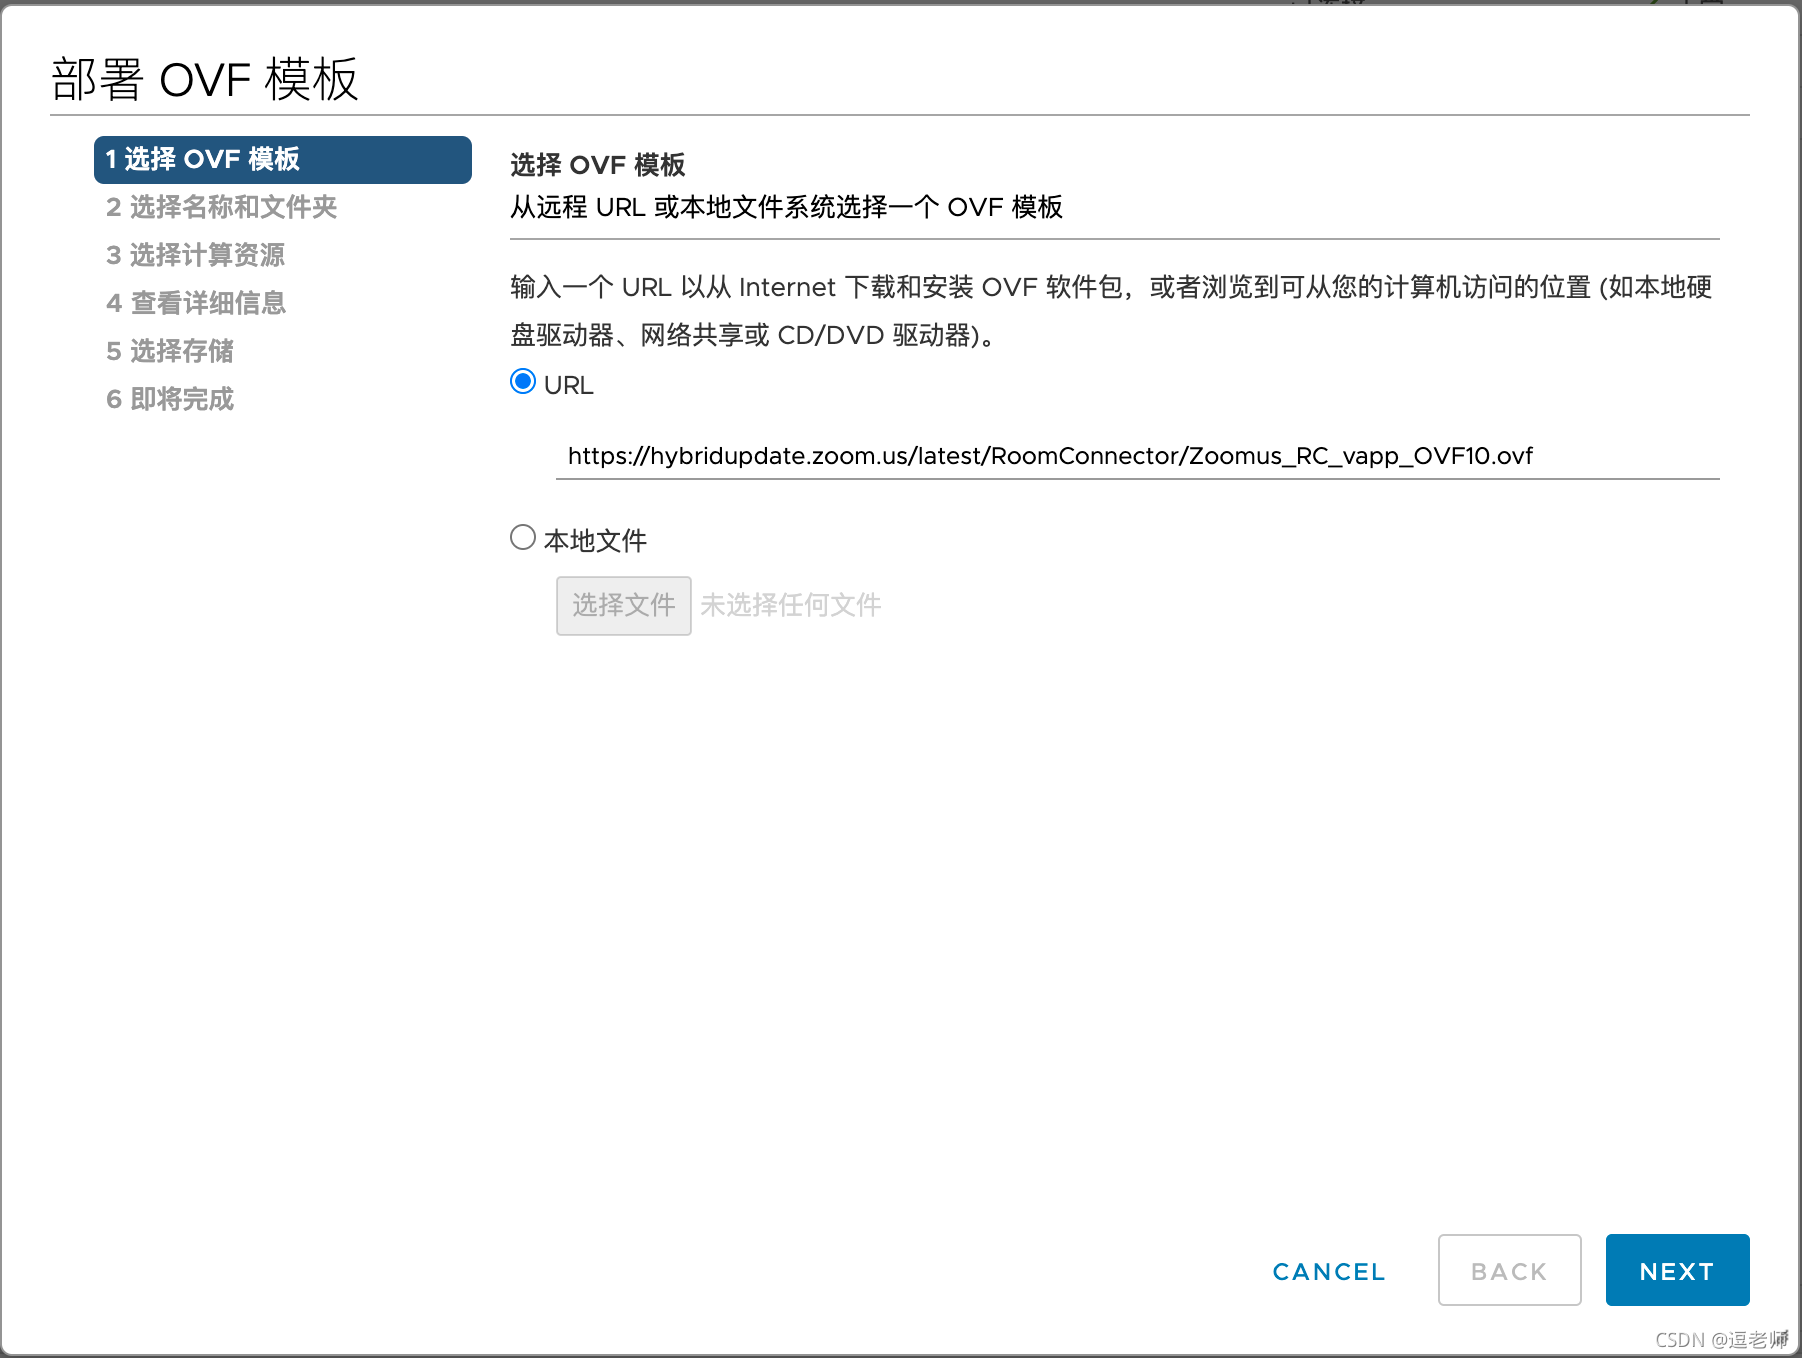Open step 3 选择计算资源
Image resolution: width=1802 pixels, height=1358 pixels.
point(196,255)
